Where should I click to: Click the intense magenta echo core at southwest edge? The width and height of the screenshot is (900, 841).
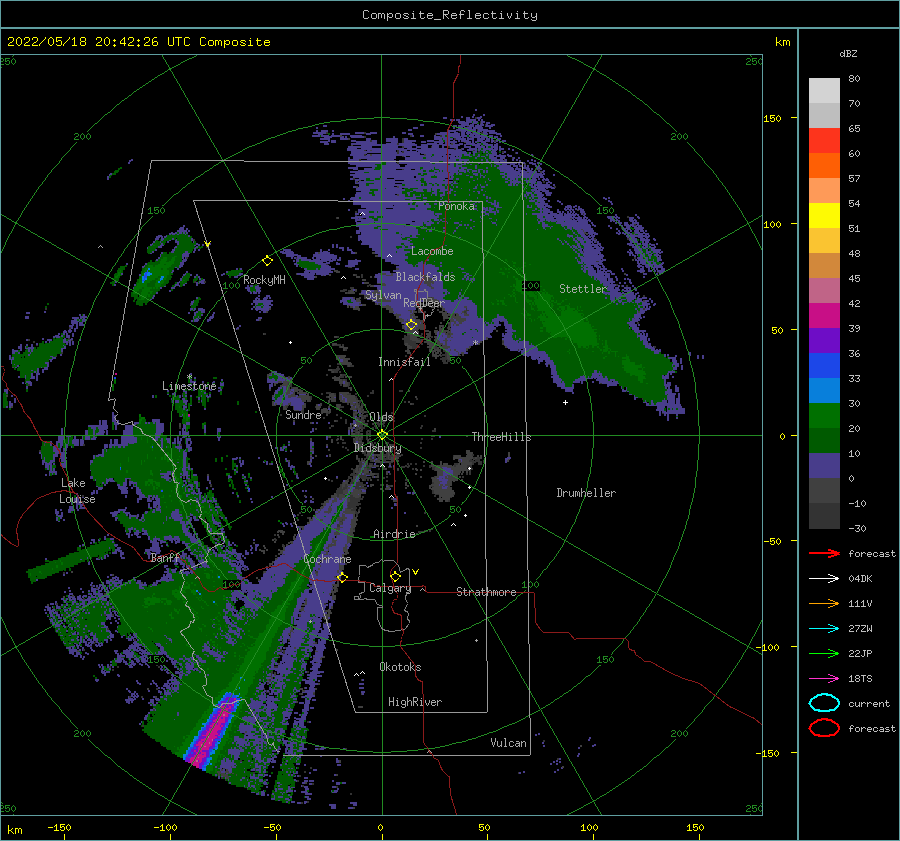211,731
